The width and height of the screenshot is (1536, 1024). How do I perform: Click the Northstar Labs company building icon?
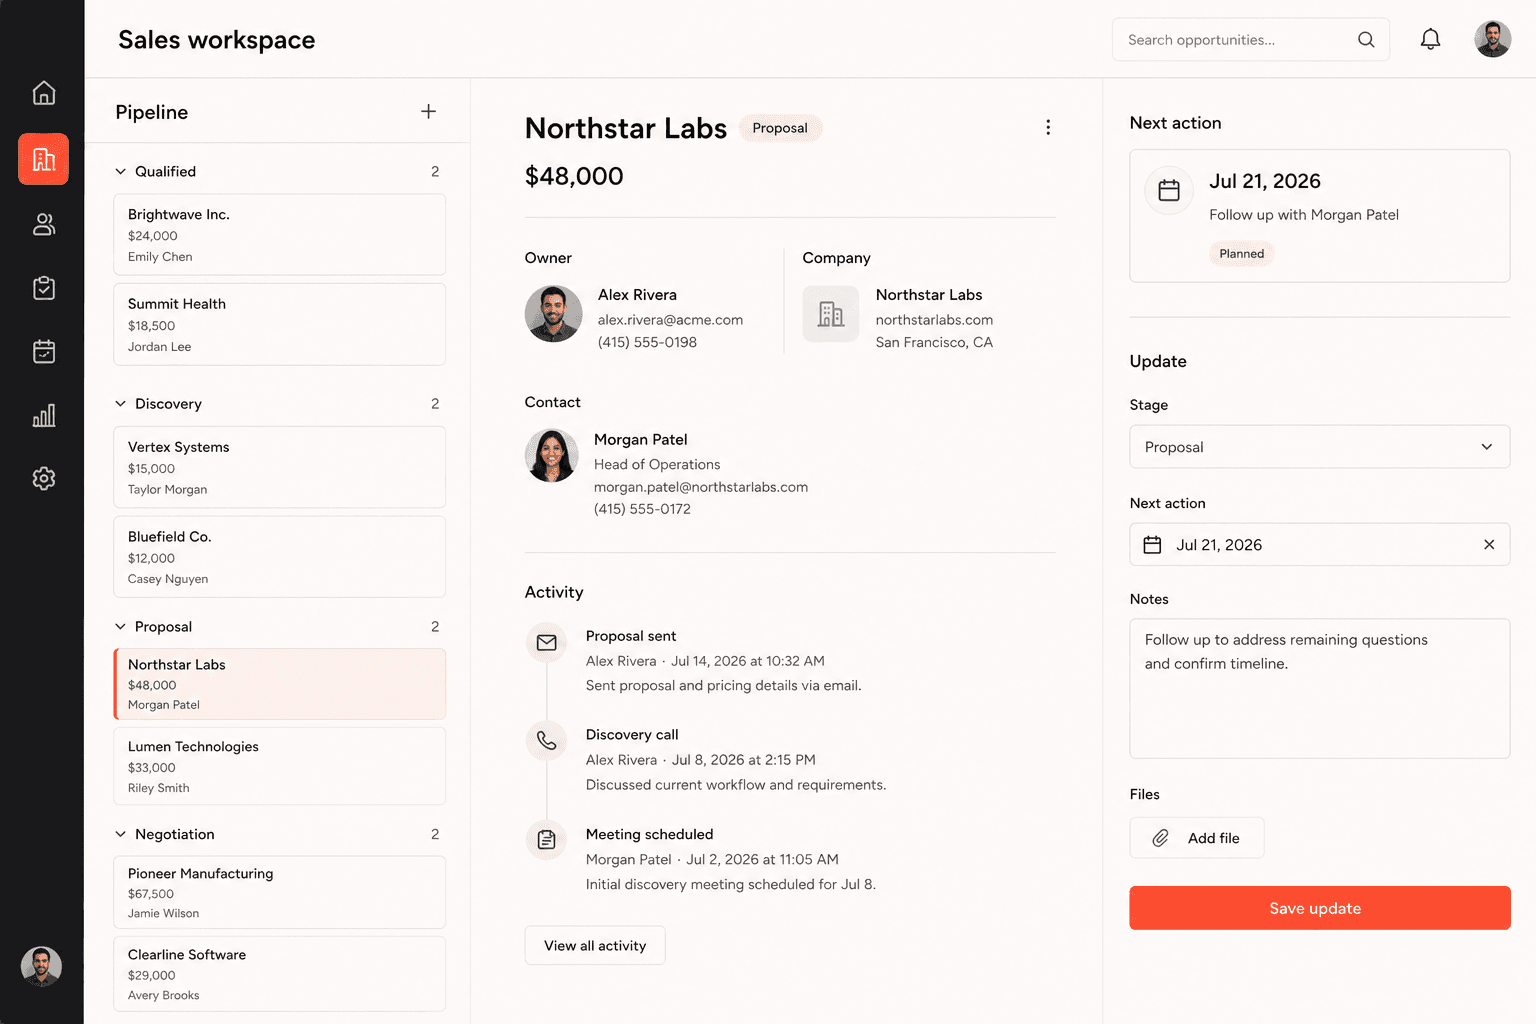831,314
